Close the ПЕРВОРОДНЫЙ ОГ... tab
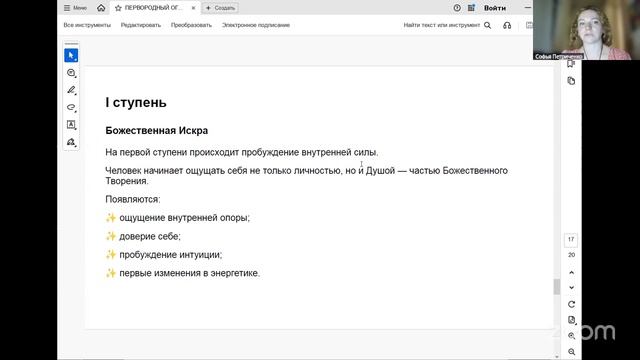This screenshot has width=640, height=360. pyautogui.click(x=193, y=8)
